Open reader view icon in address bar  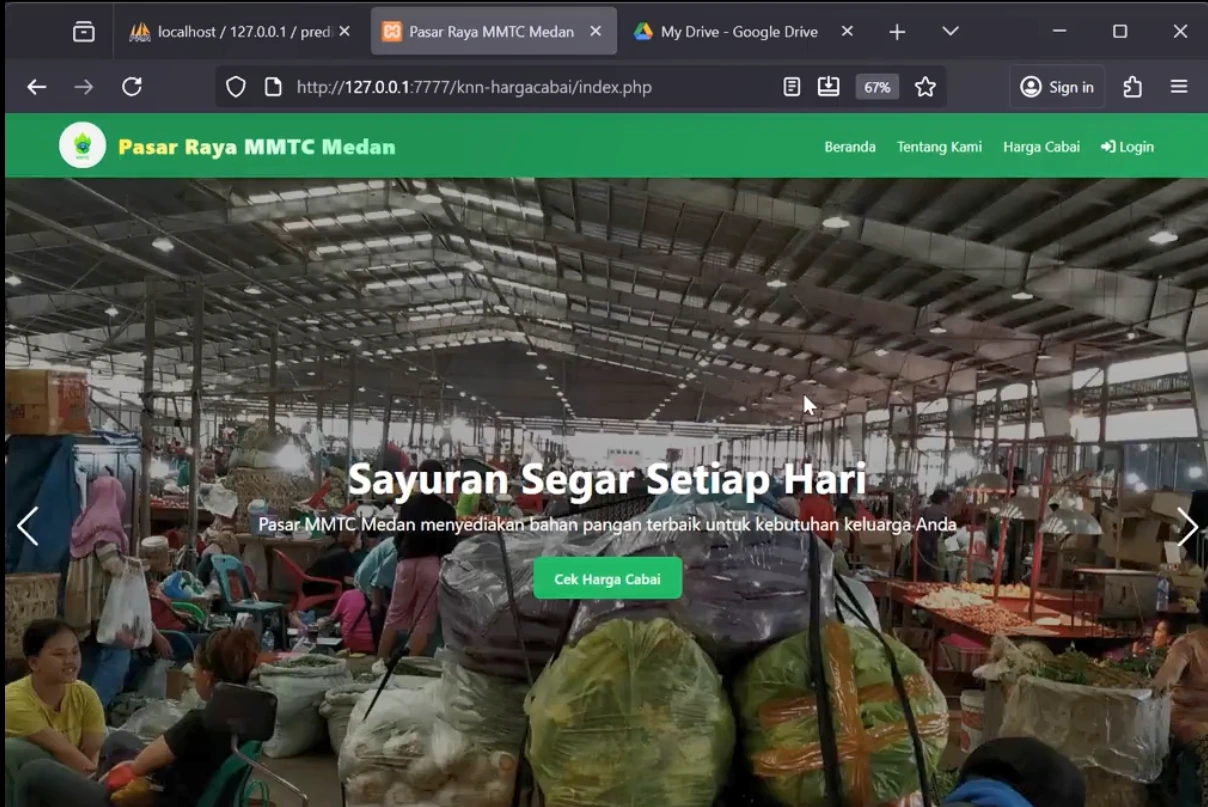coord(792,87)
